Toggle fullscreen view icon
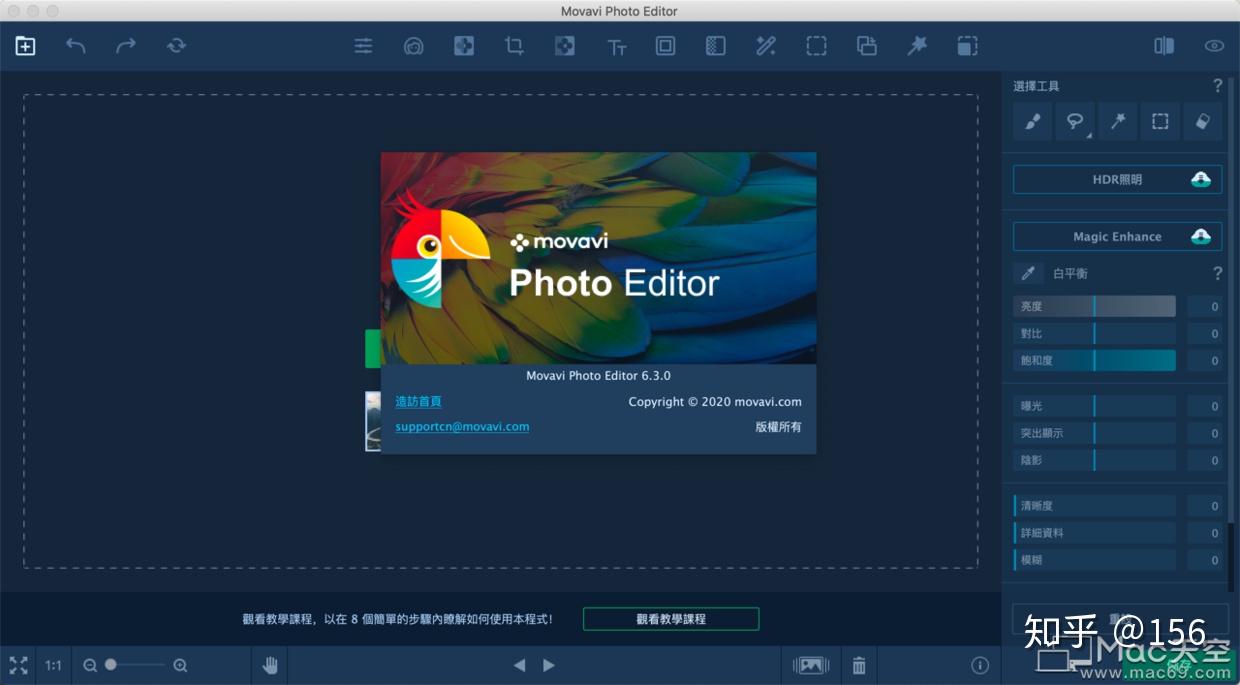Viewport: 1240px width, 685px height. 18,665
